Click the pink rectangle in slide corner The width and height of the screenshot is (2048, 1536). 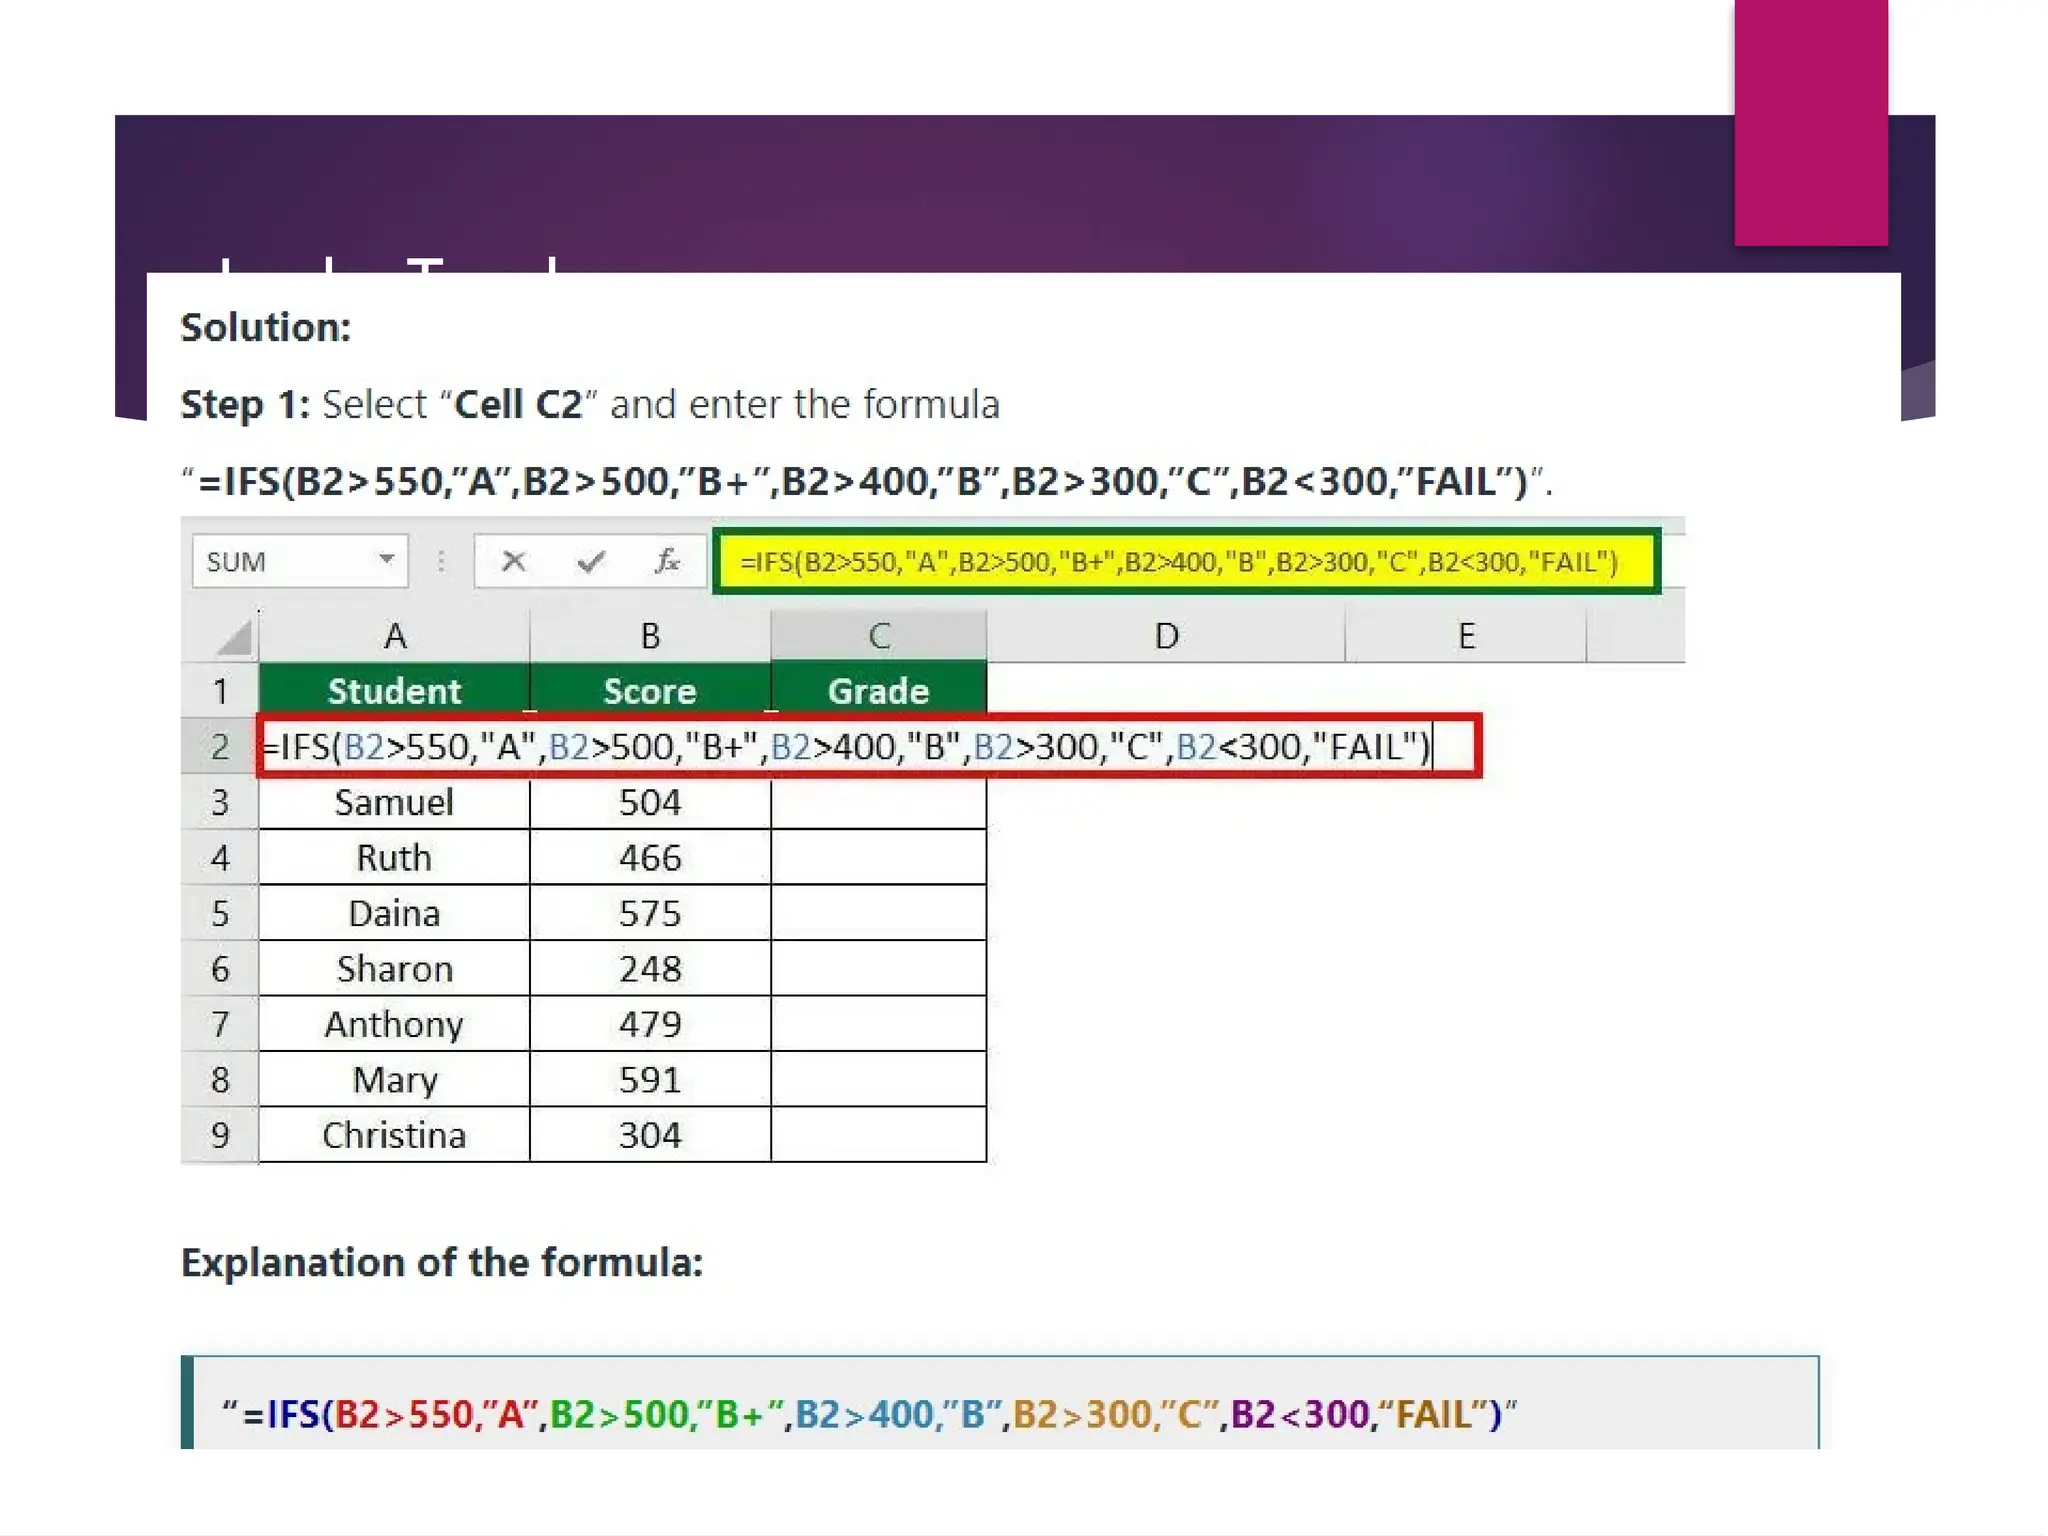[1810, 122]
